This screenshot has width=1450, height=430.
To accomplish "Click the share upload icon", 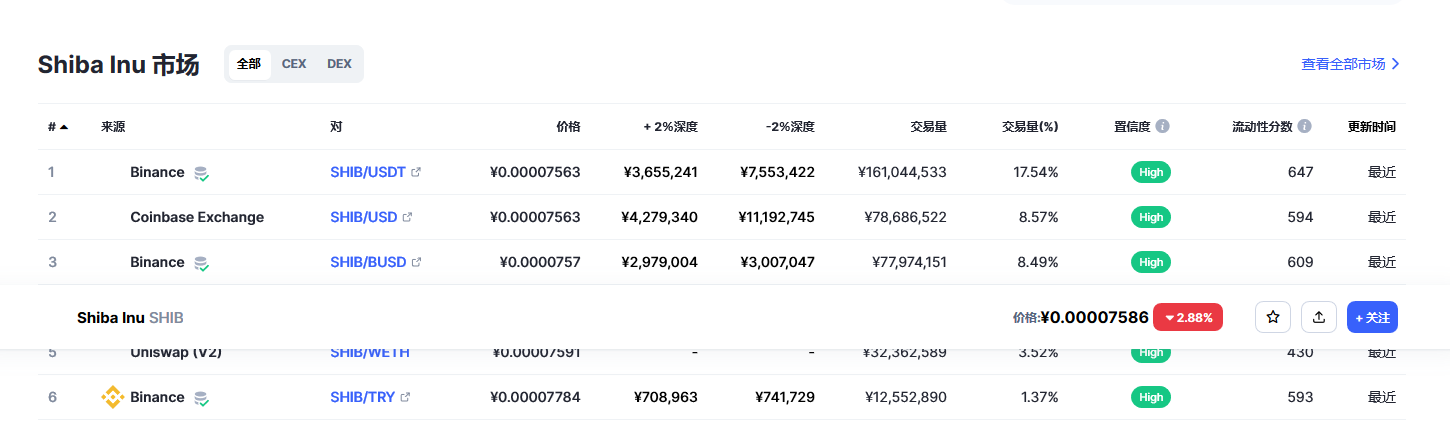I will click(x=1319, y=317).
